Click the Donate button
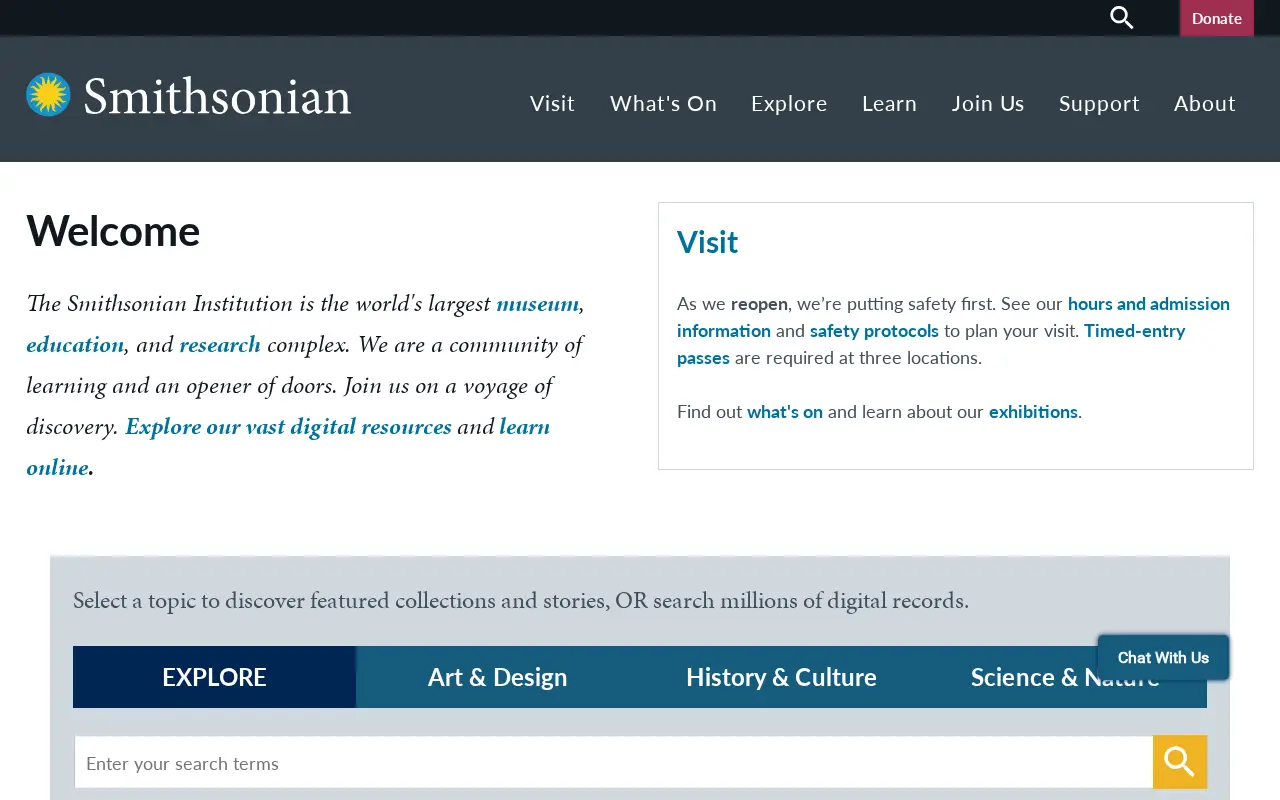 [x=1217, y=18]
